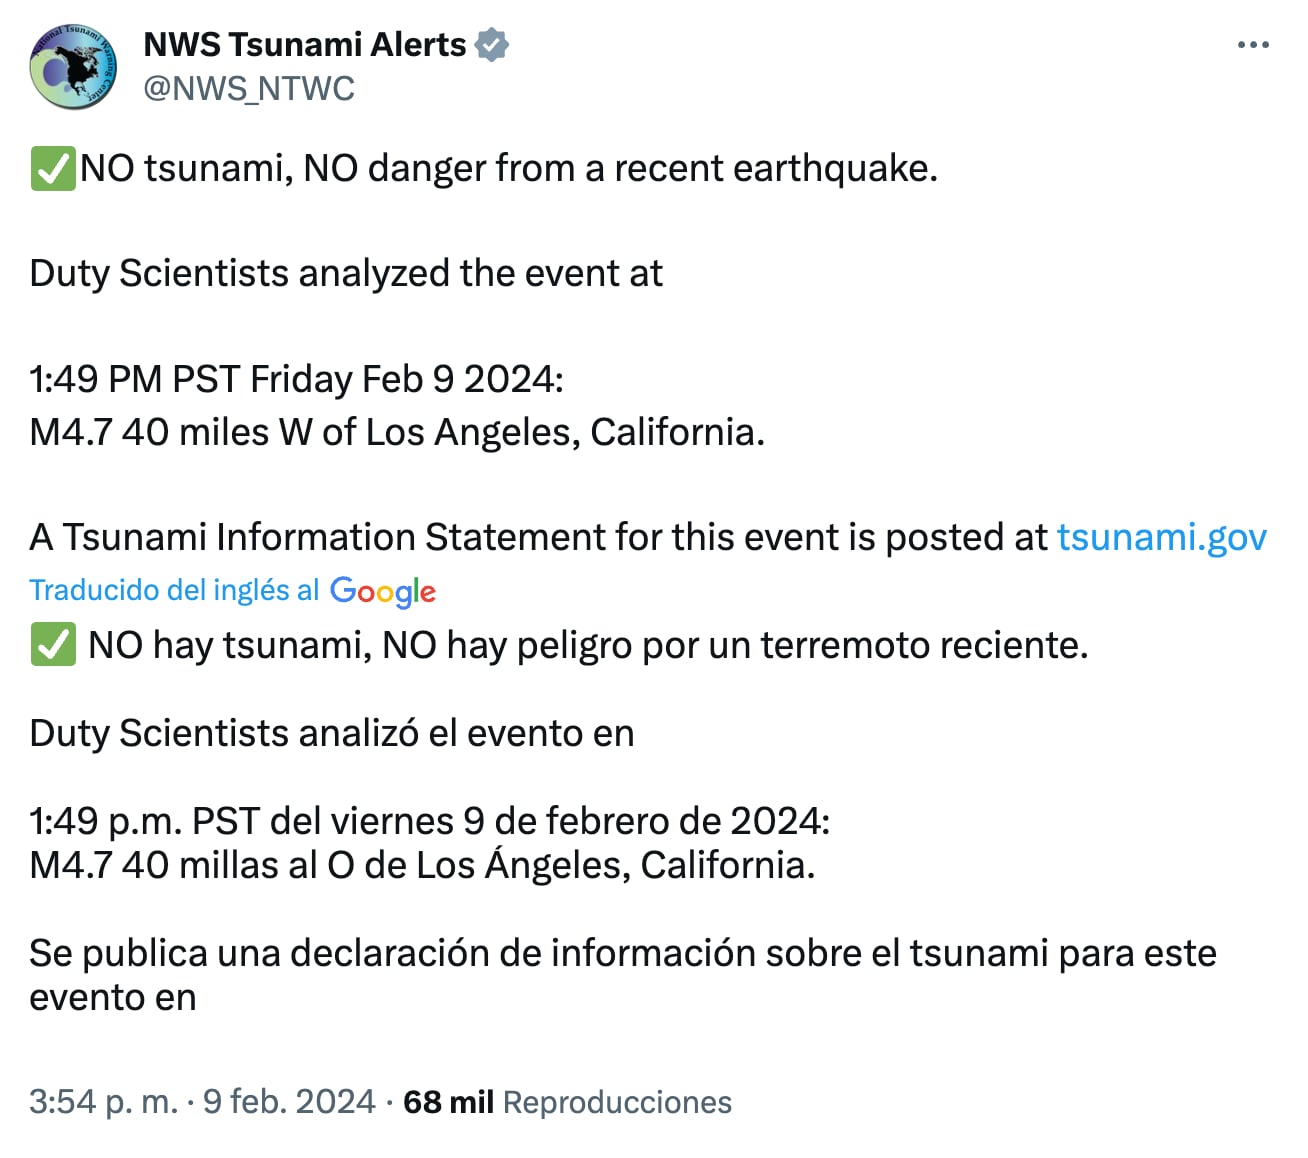Screen dimensions: 1308x1158
Task: Click the Google logo in translation notice
Action: [x=383, y=591]
